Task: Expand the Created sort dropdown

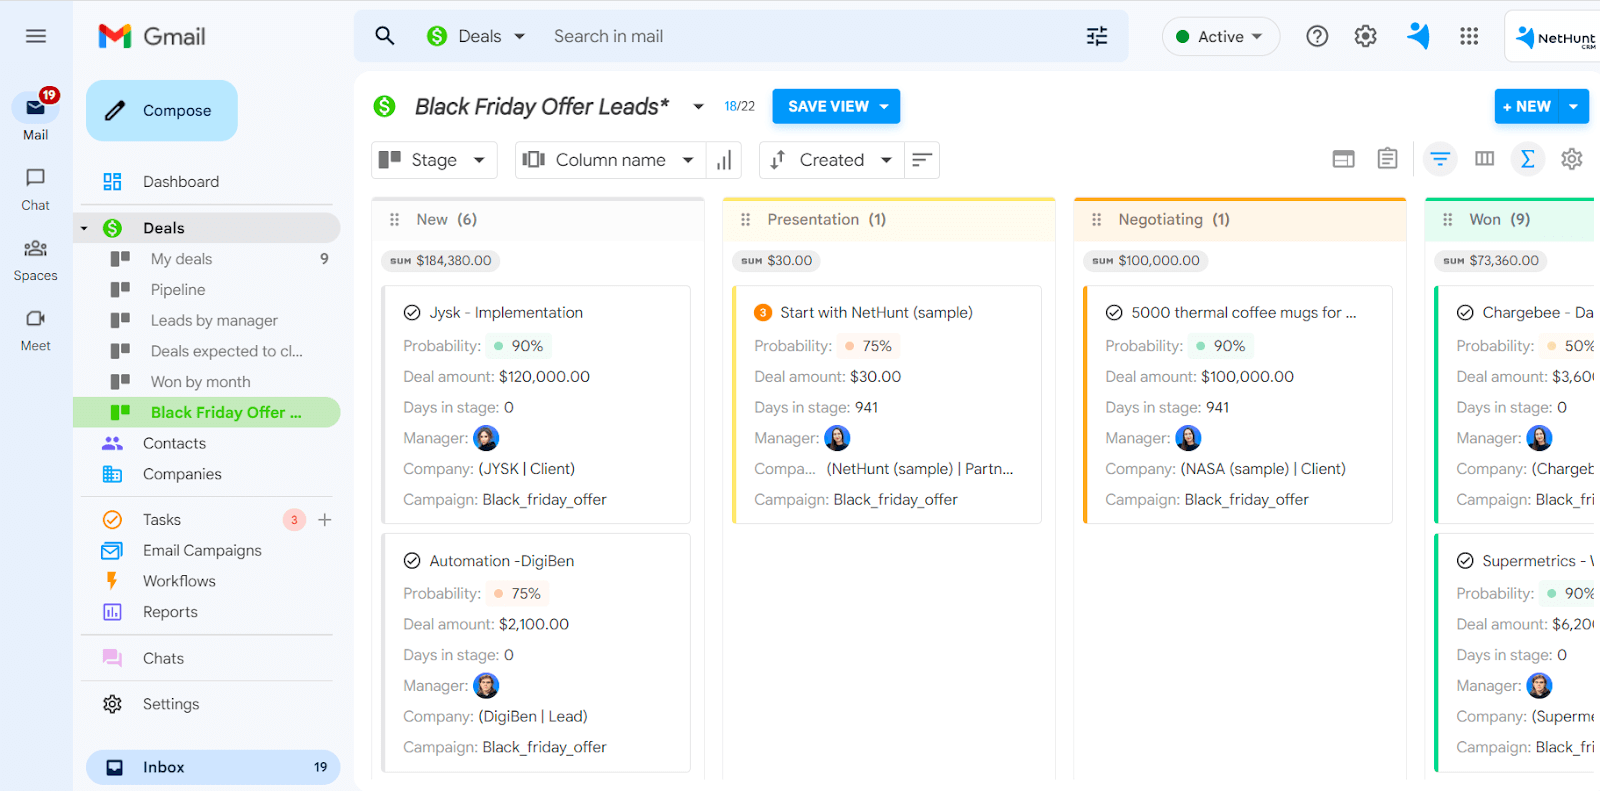Action: (x=832, y=160)
